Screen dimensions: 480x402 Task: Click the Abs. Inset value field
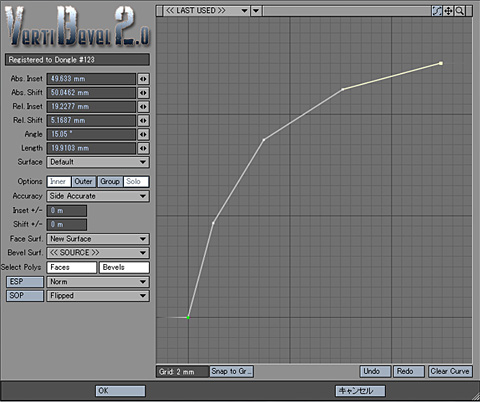pyautogui.click(x=91, y=79)
